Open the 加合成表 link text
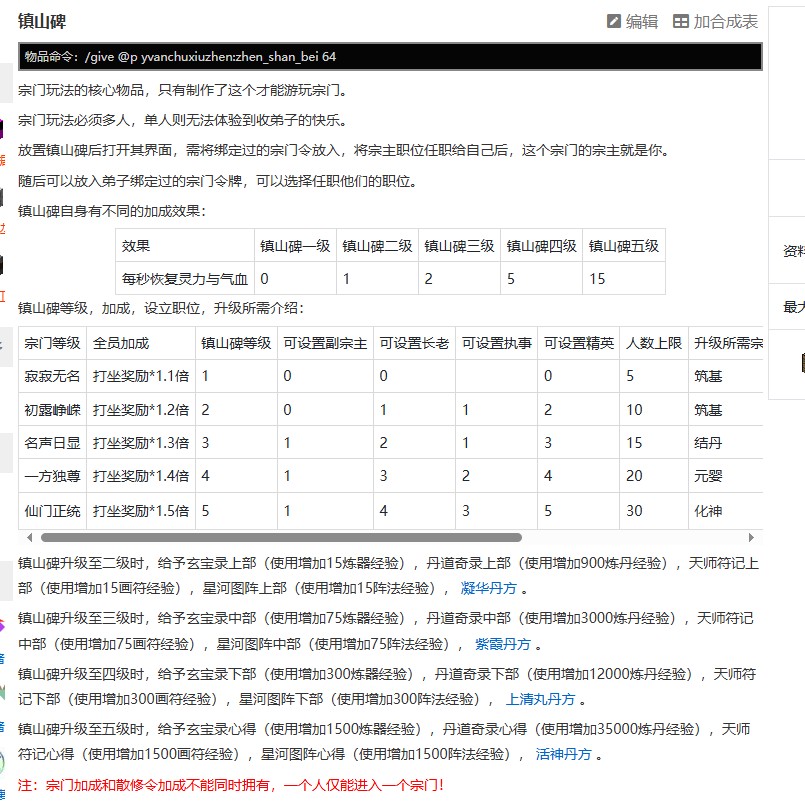The height and width of the screenshot is (802, 805). click(725, 22)
